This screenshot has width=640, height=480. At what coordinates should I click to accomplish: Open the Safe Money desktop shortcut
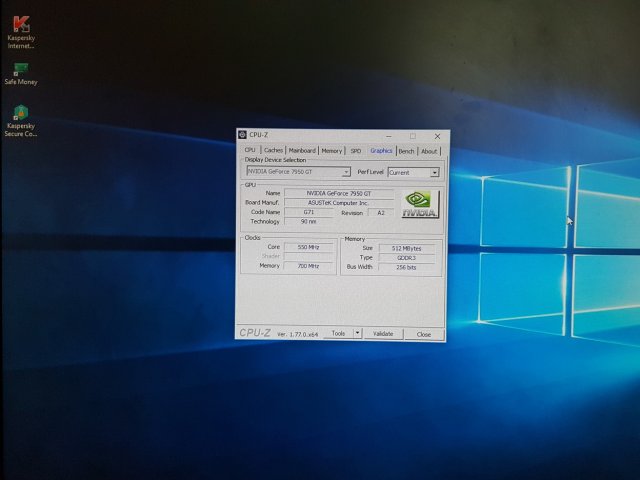click(21, 74)
